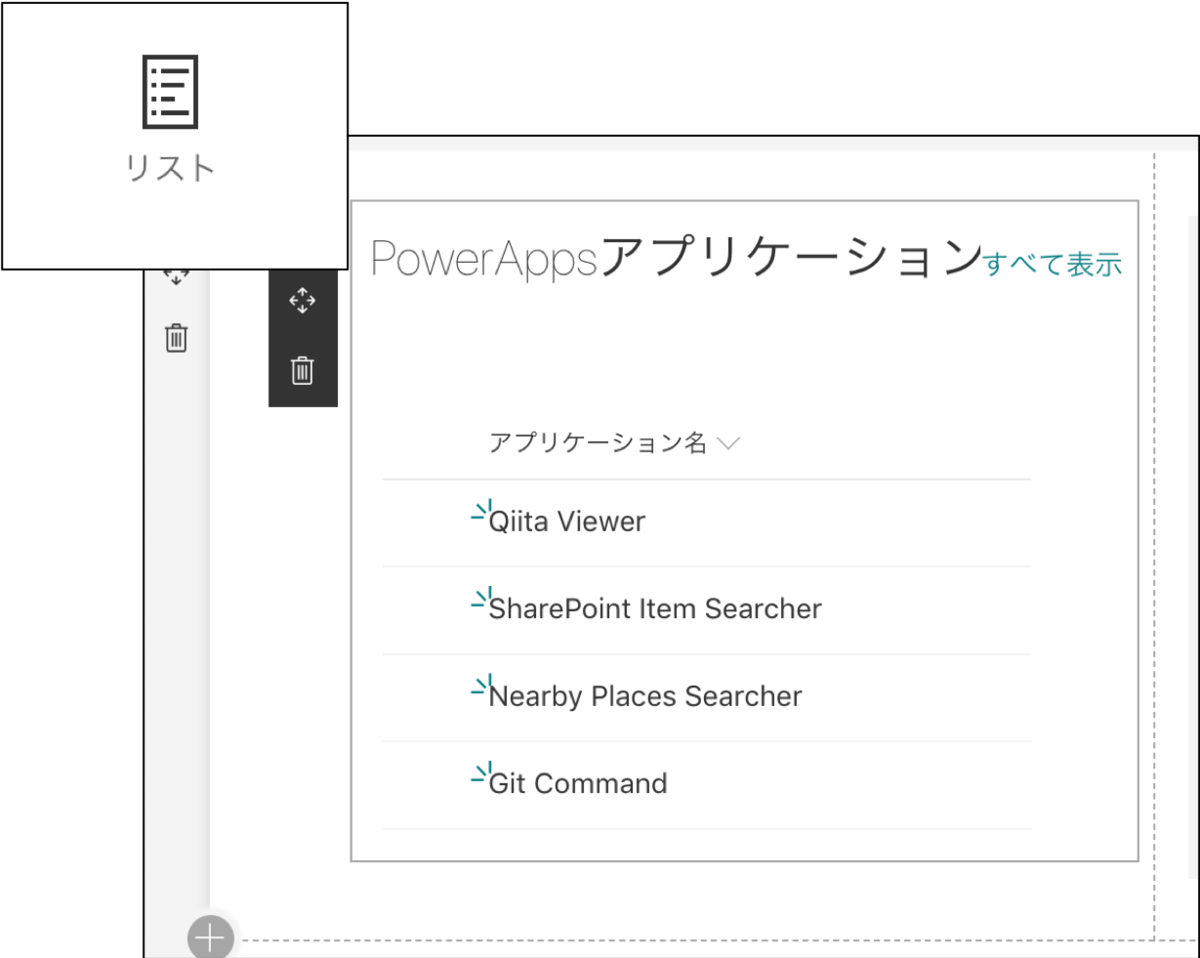Click the リスト label text
This screenshot has height=958, width=1200.
[171, 168]
